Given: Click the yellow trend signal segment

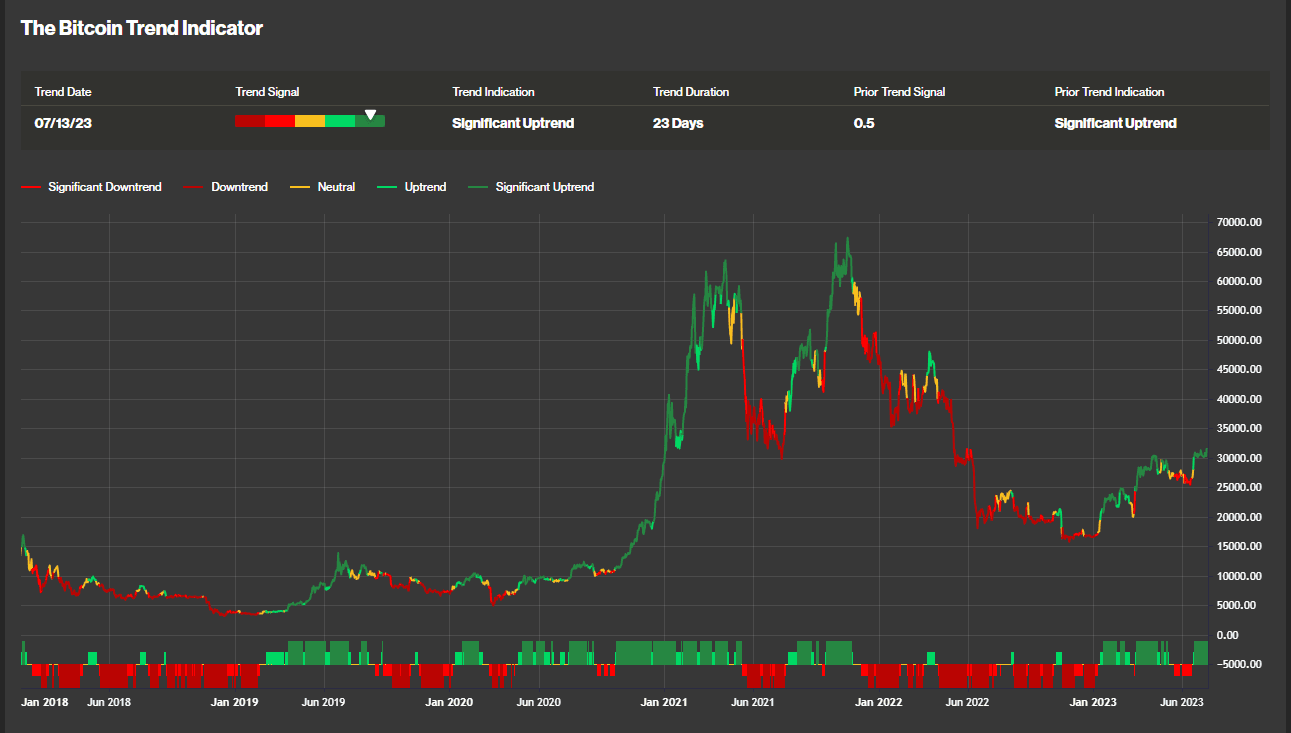Looking at the screenshot, I should 310,121.
